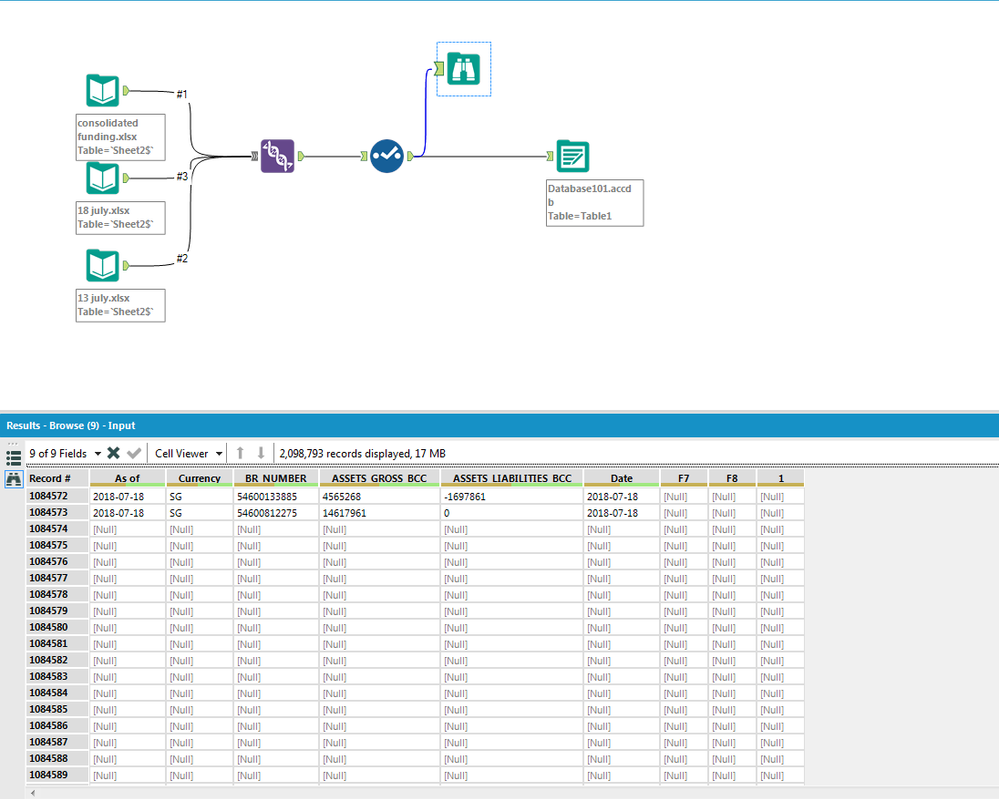
Task: Click the F8 column header
Action: point(732,479)
